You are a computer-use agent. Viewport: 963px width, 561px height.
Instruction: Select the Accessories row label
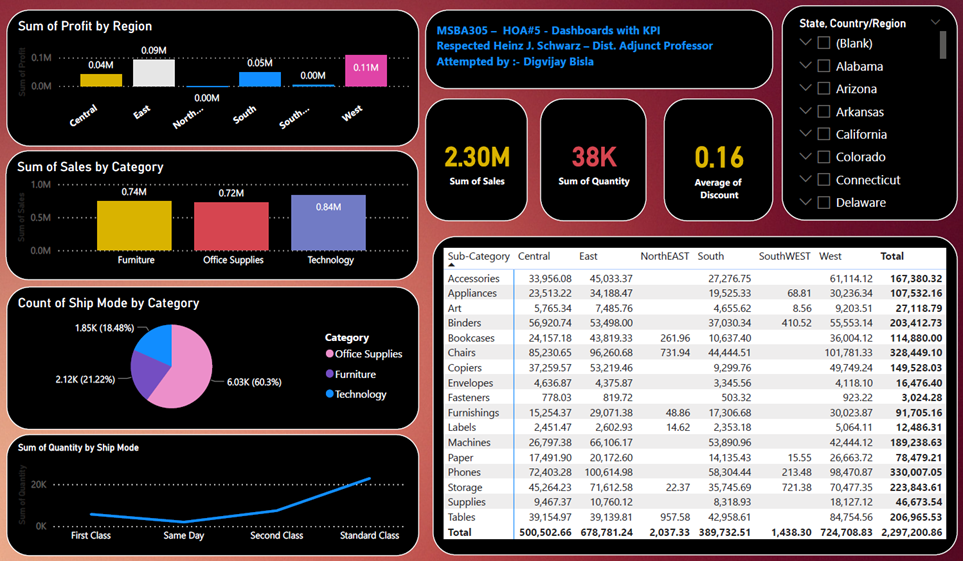click(x=474, y=278)
